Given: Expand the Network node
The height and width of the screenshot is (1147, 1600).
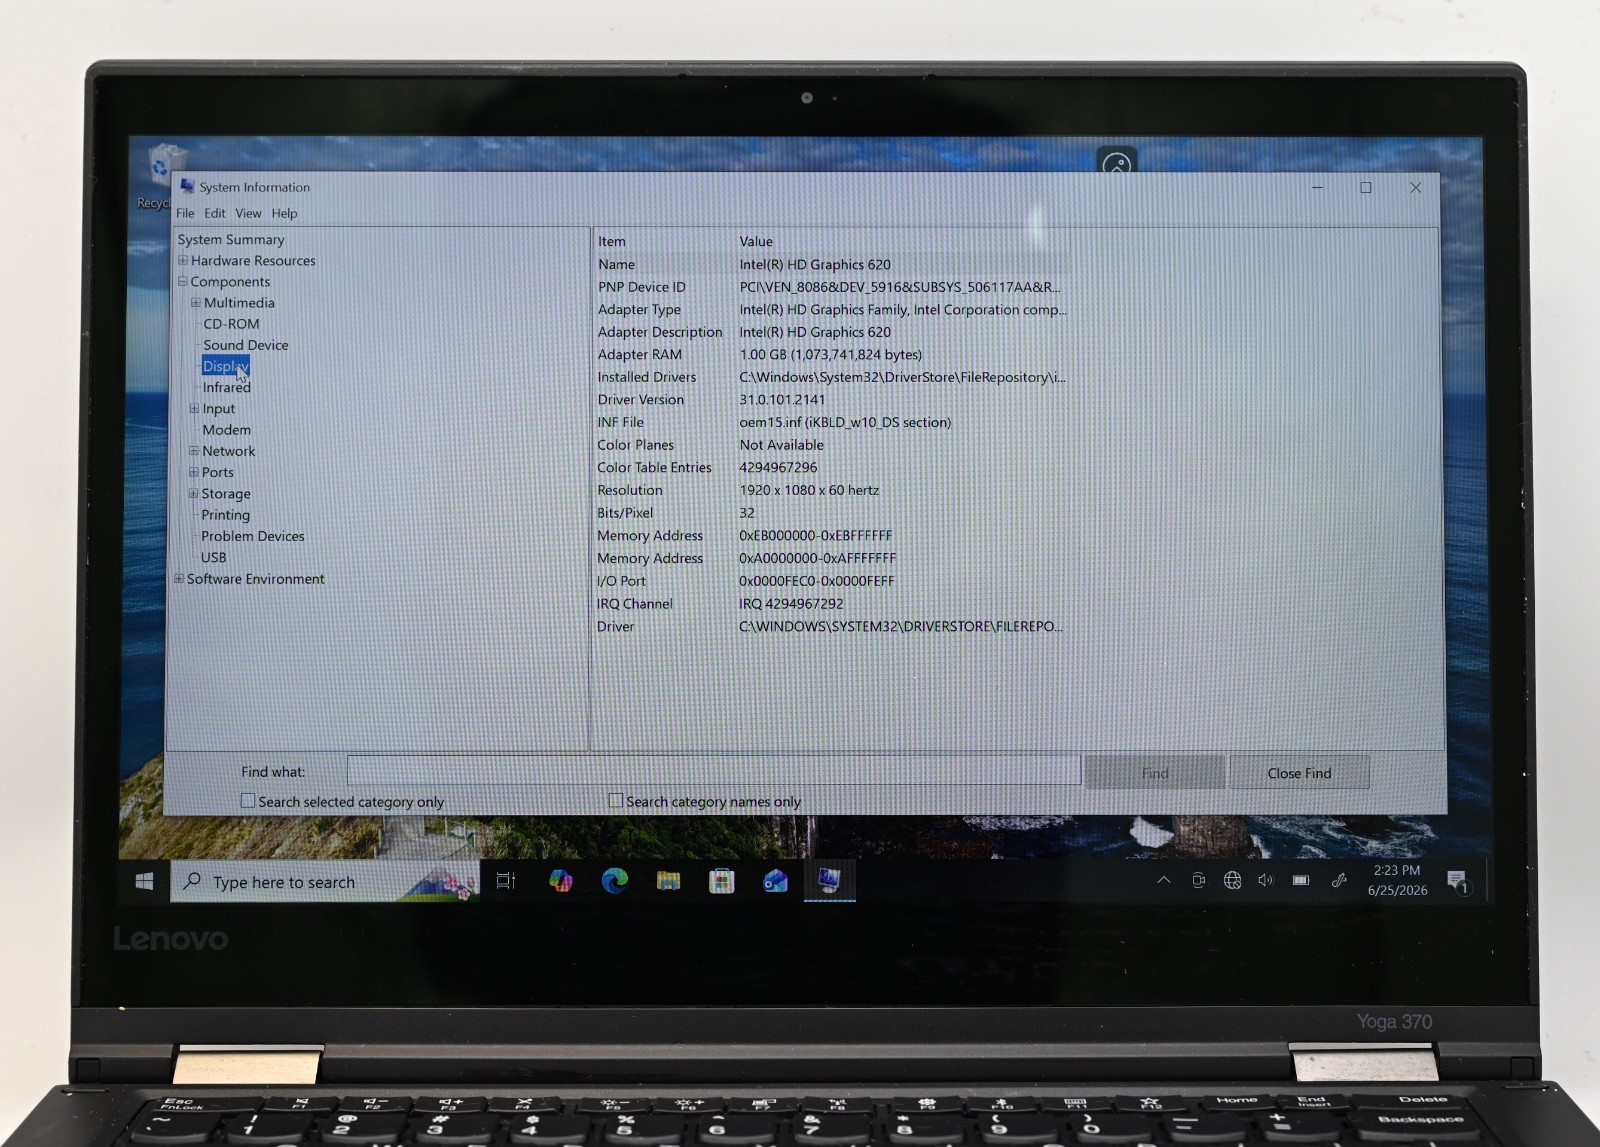Looking at the screenshot, I should point(194,450).
